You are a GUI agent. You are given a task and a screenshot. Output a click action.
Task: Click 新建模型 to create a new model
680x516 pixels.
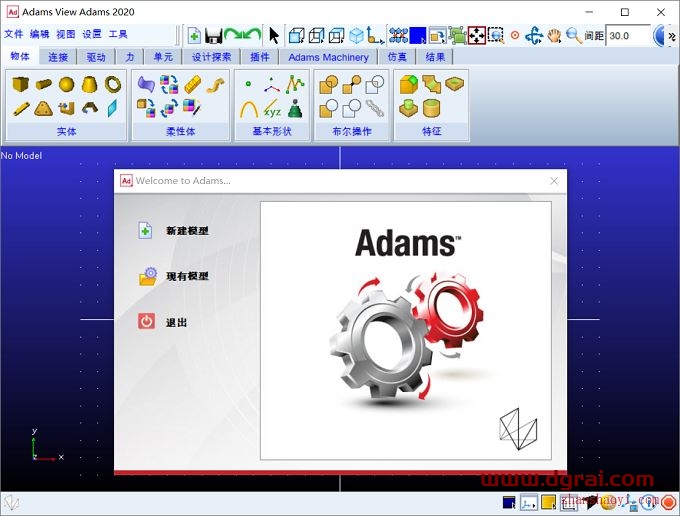tap(187, 231)
